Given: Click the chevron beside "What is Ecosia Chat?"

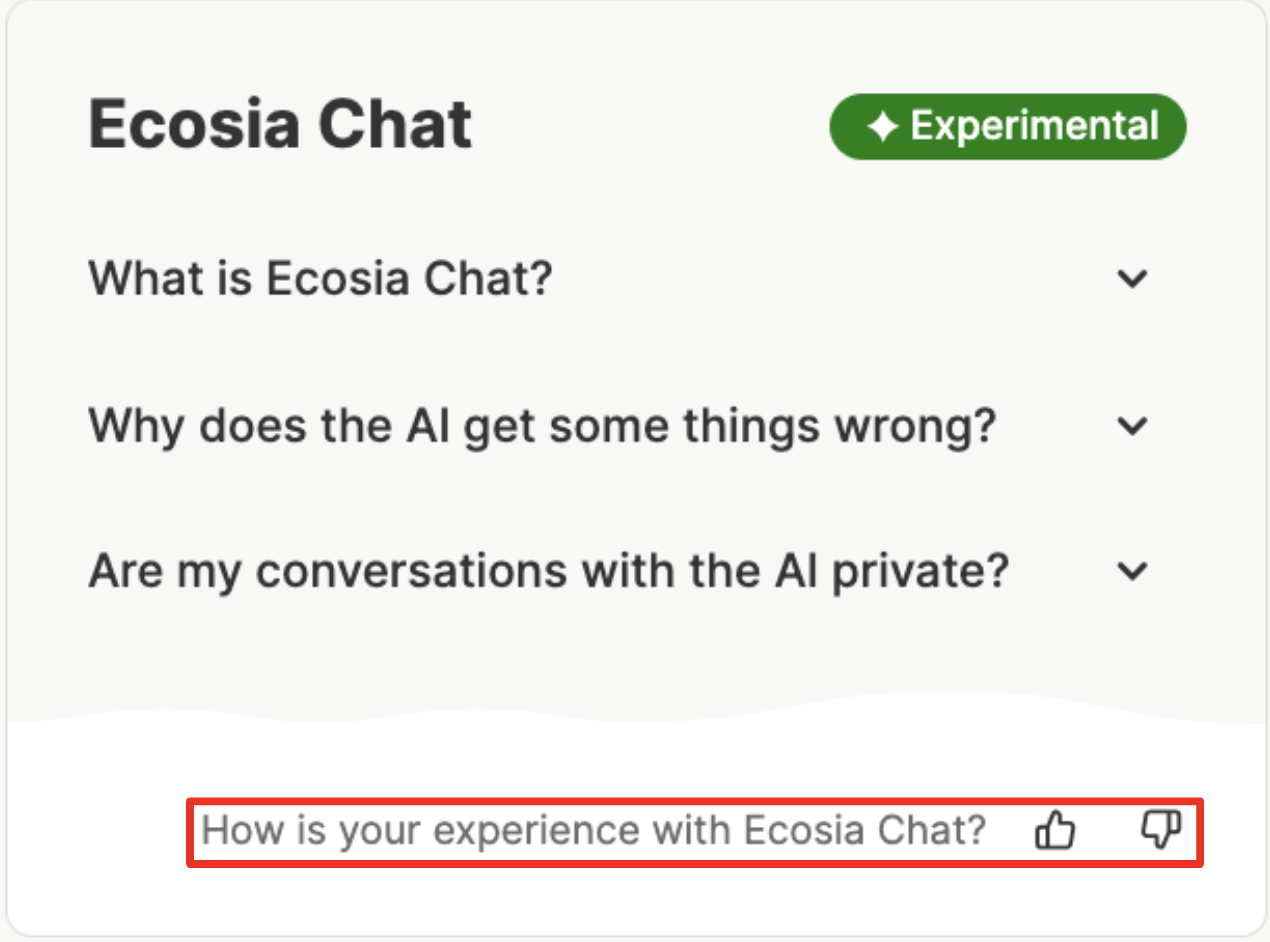Looking at the screenshot, I should coord(1132,279).
